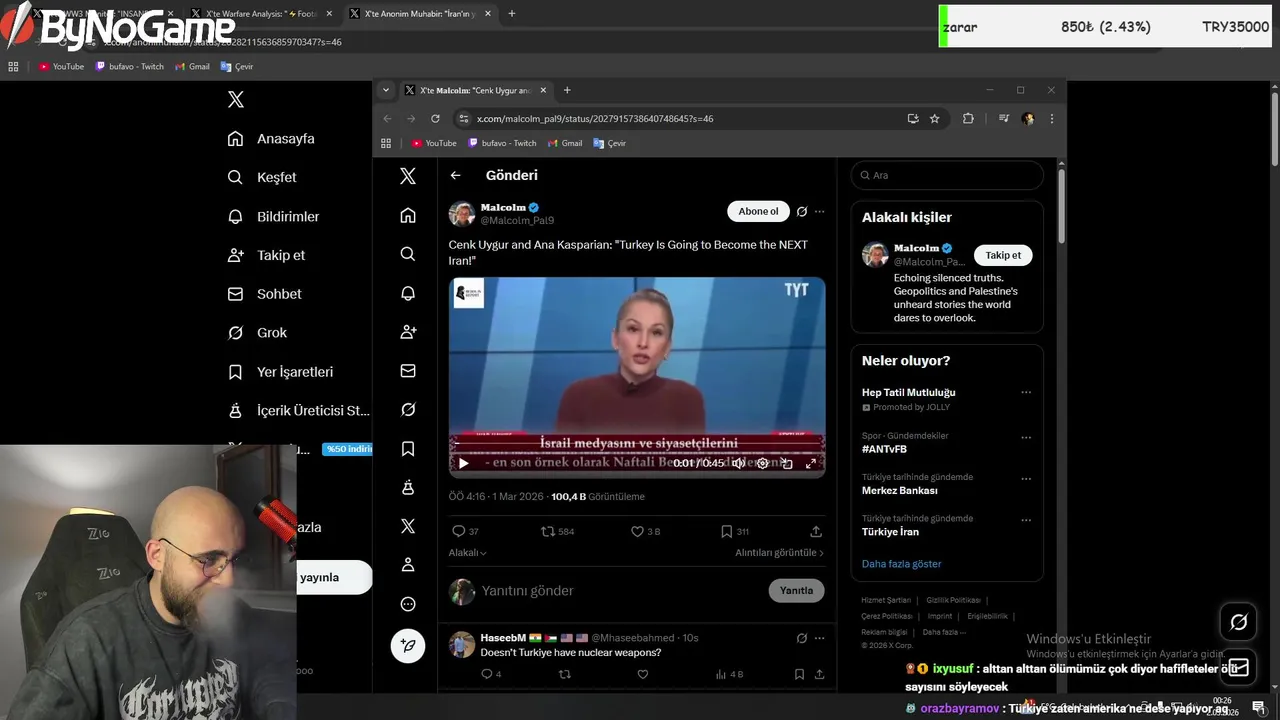Screen dimensions: 1280x720
Task: Click floating Grok button at bottom right
Action: tap(1238, 622)
